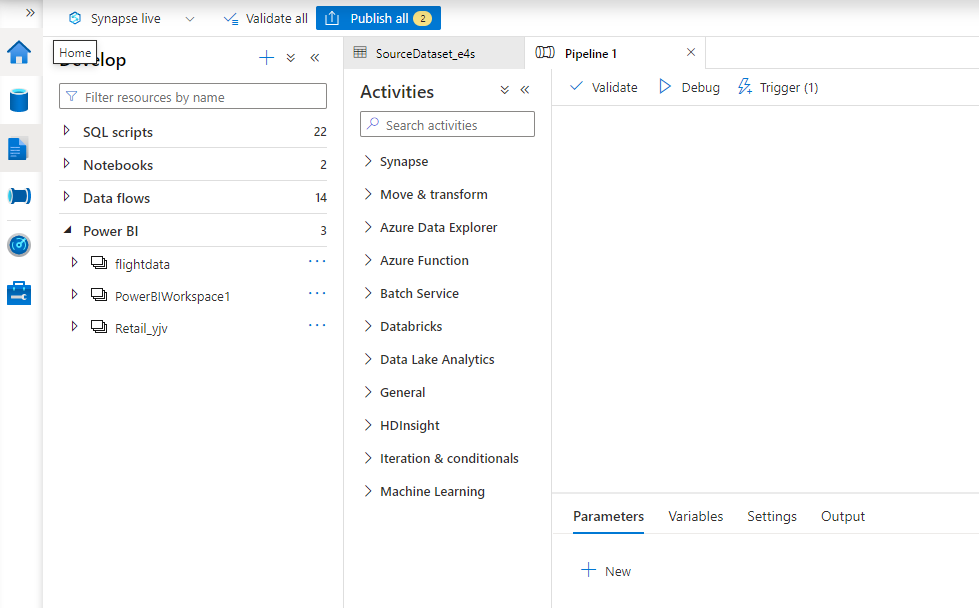Click Validate all
Screen dimensions: 979x608
pyautogui.click(x=265, y=19)
